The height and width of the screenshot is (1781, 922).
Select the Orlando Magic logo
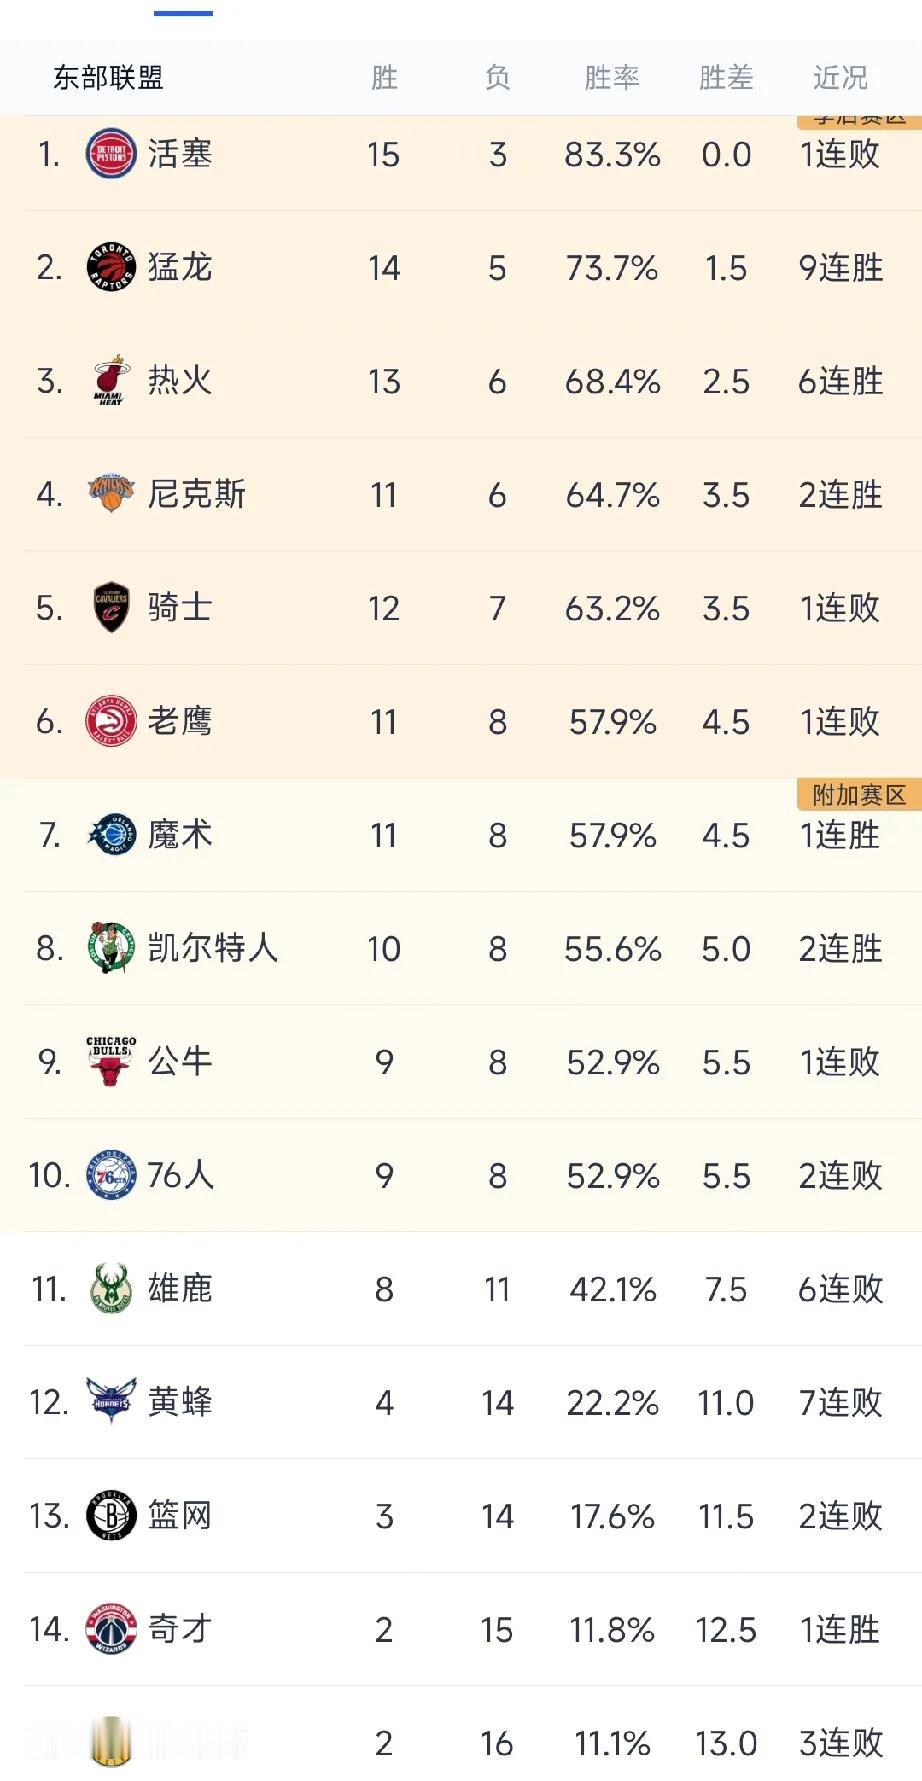110,835
